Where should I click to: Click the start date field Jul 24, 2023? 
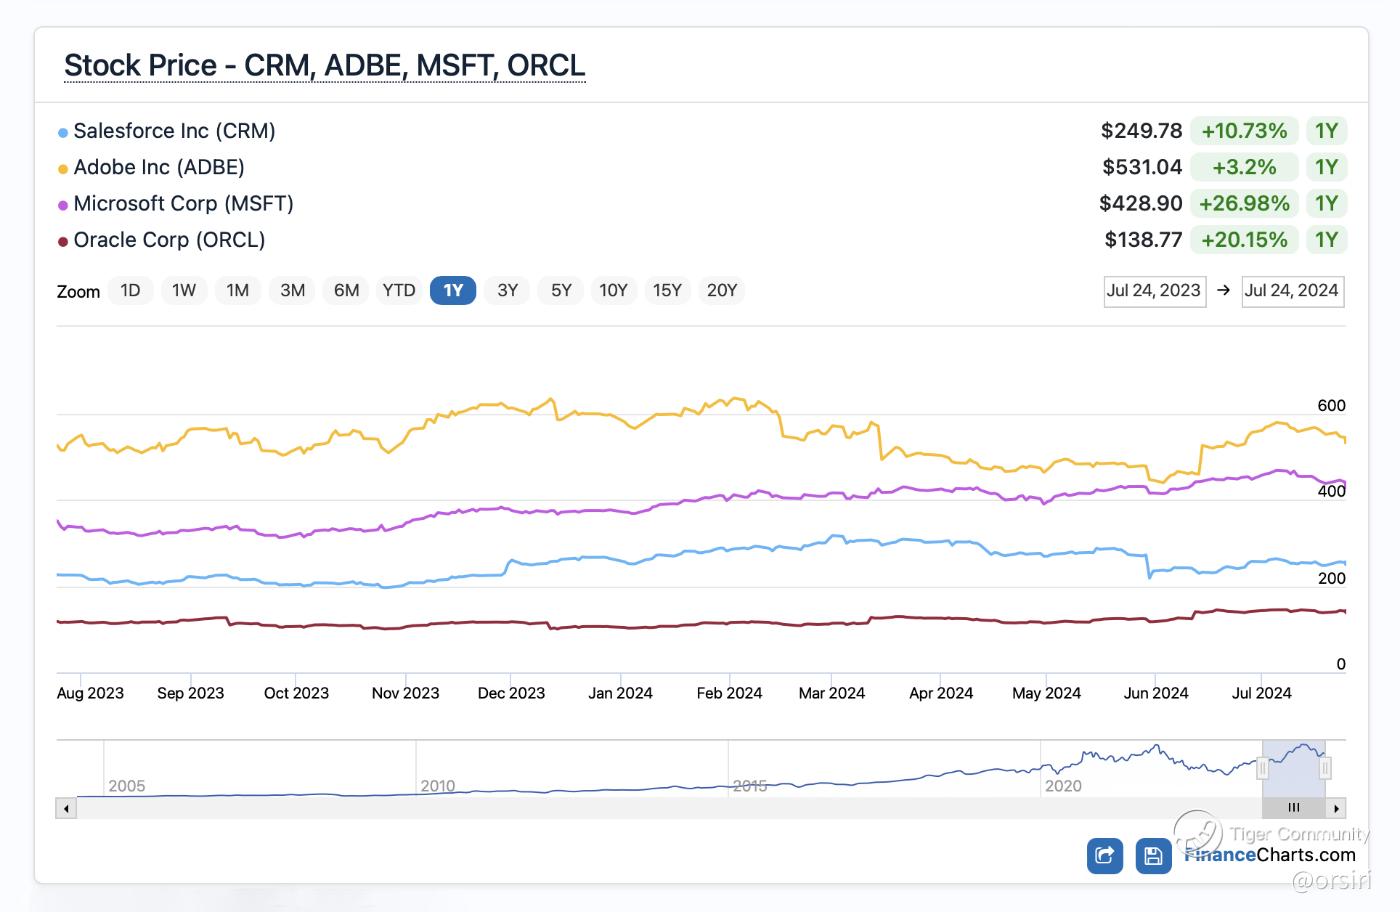point(1154,291)
